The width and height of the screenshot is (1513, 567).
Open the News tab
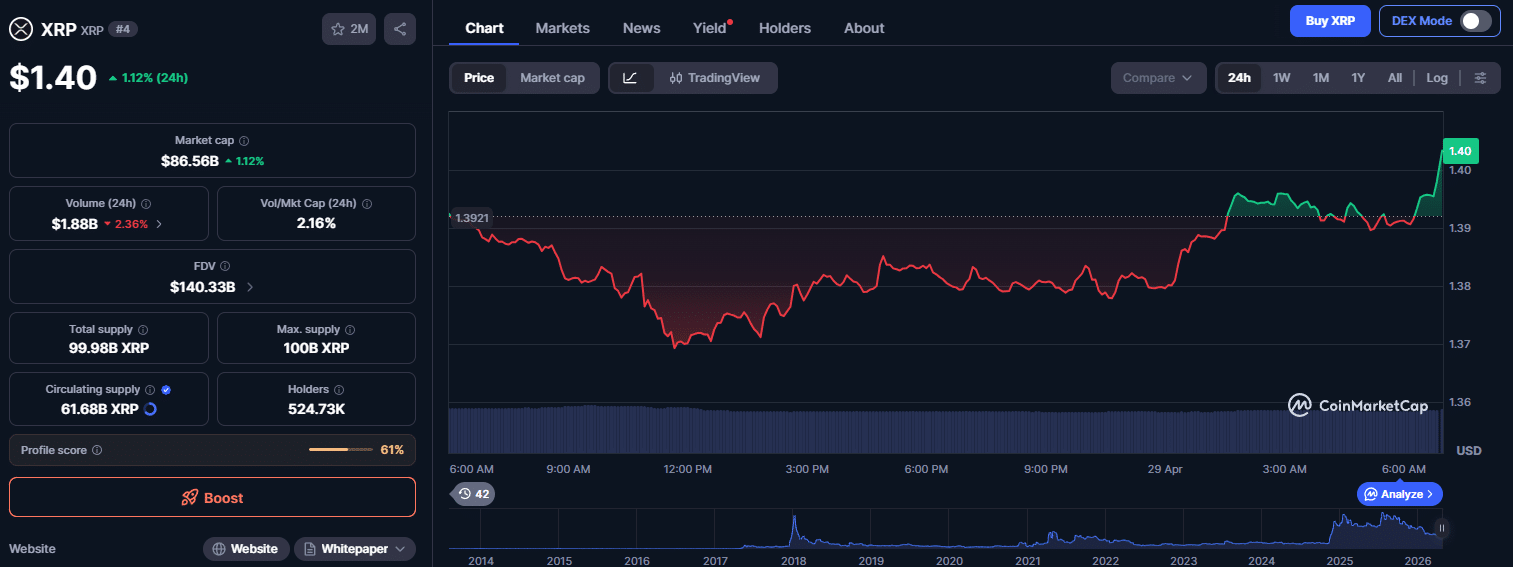click(x=641, y=28)
